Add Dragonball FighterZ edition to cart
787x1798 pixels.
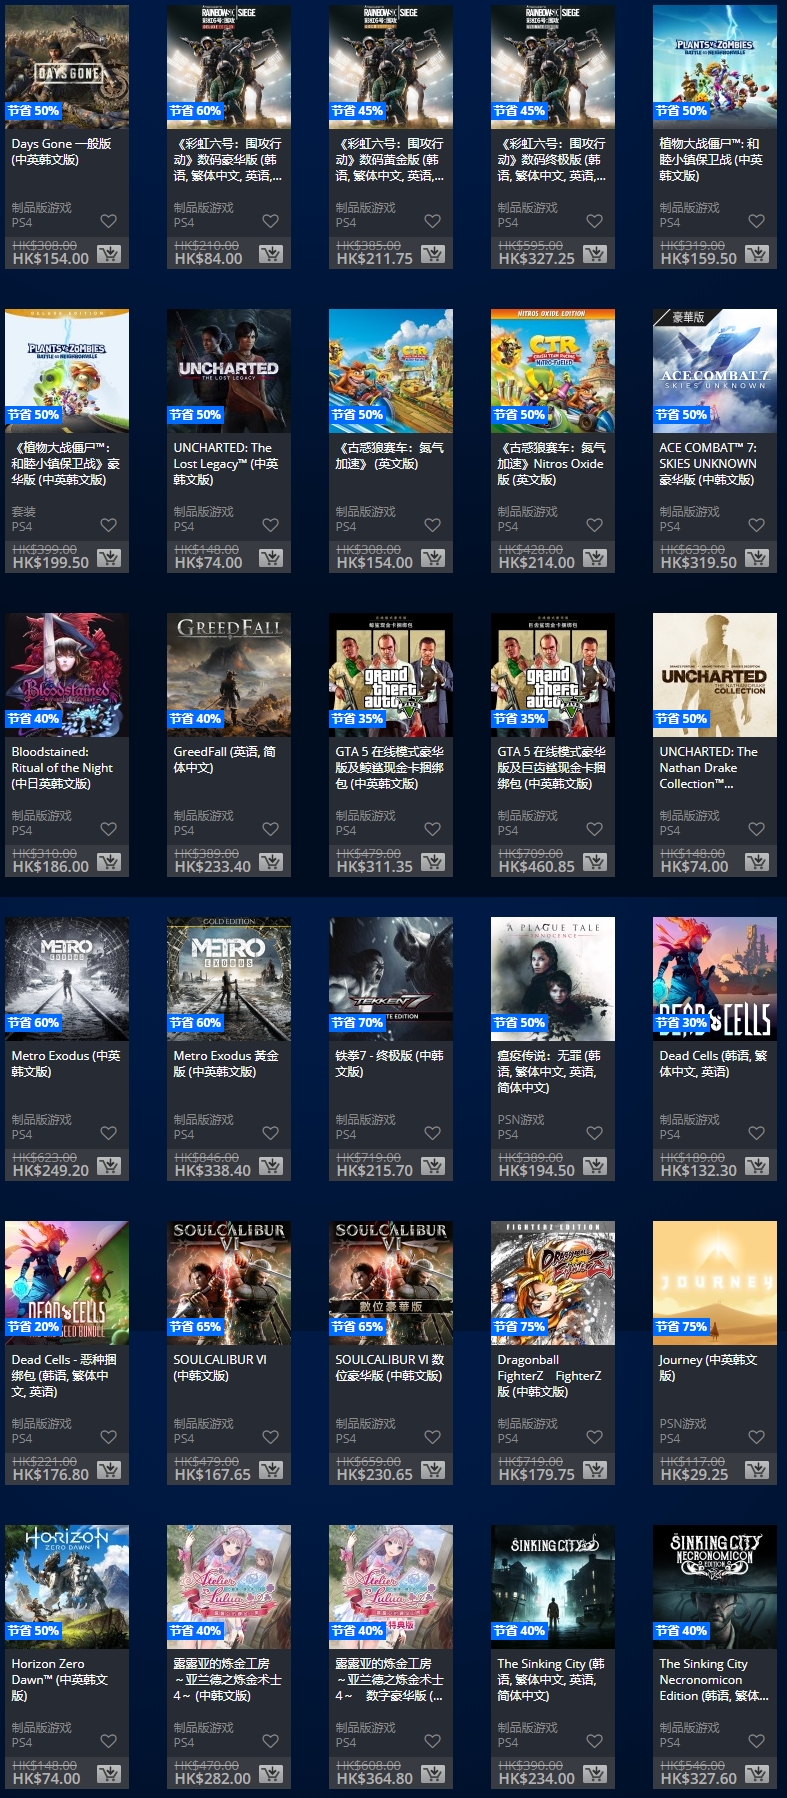pyautogui.click(x=595, y=1470)
